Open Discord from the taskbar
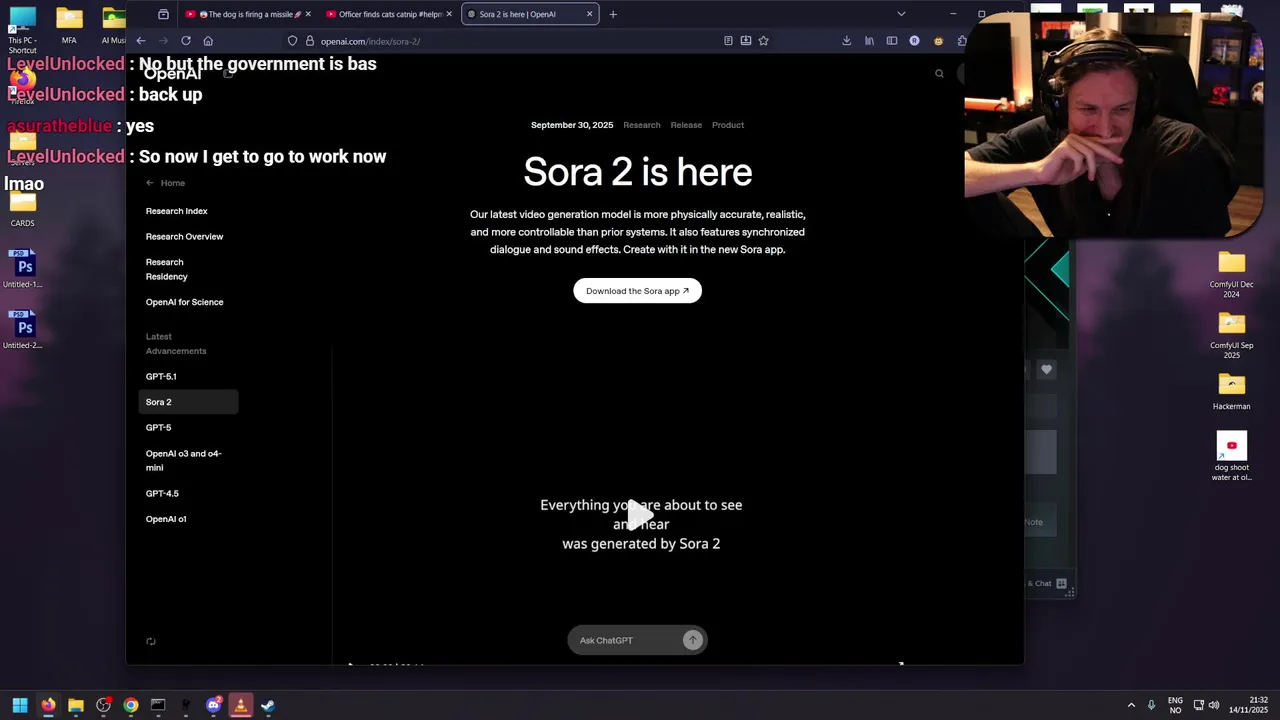This screenshot has width=1280, height=720. [x=213, y=705]
